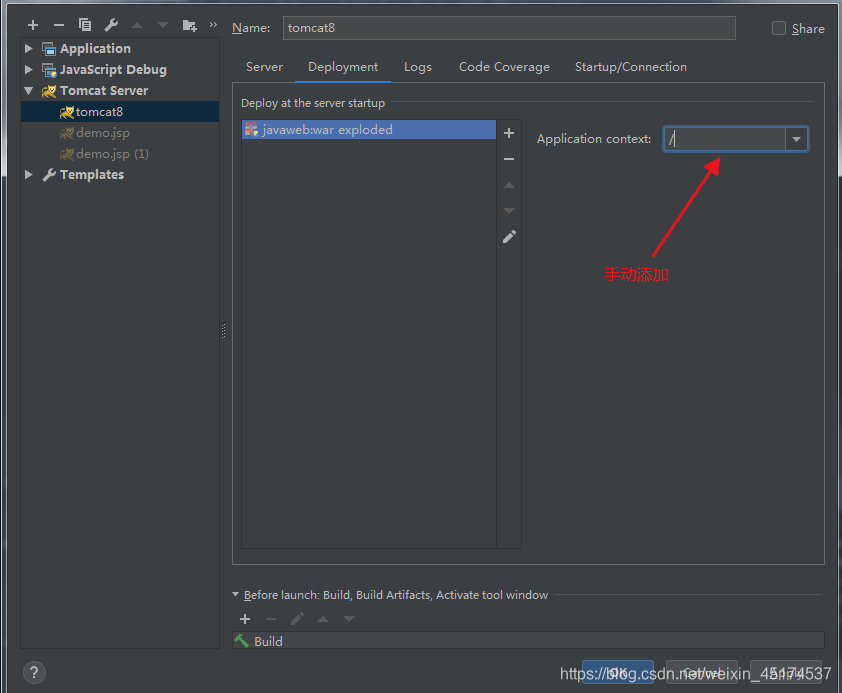Select the JavaScript Debug tree item label

click(113, 69)
